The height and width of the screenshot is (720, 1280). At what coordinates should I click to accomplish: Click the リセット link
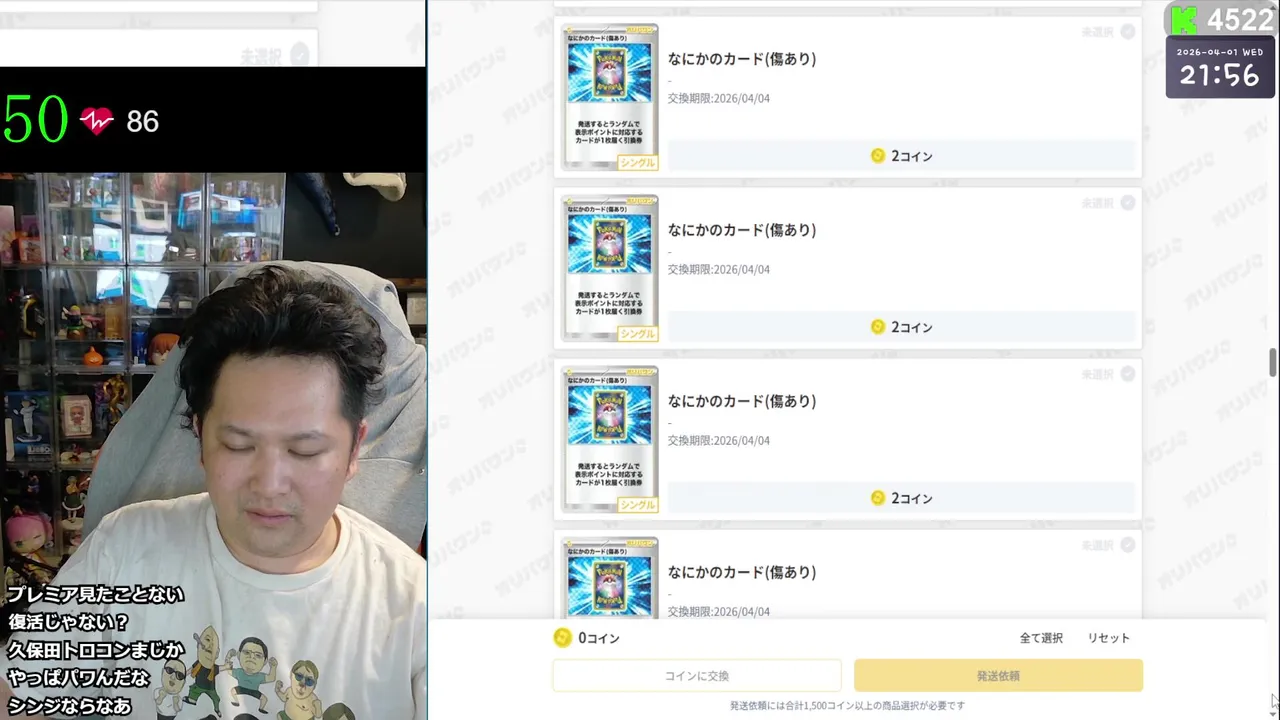[x=1108, y=638]
